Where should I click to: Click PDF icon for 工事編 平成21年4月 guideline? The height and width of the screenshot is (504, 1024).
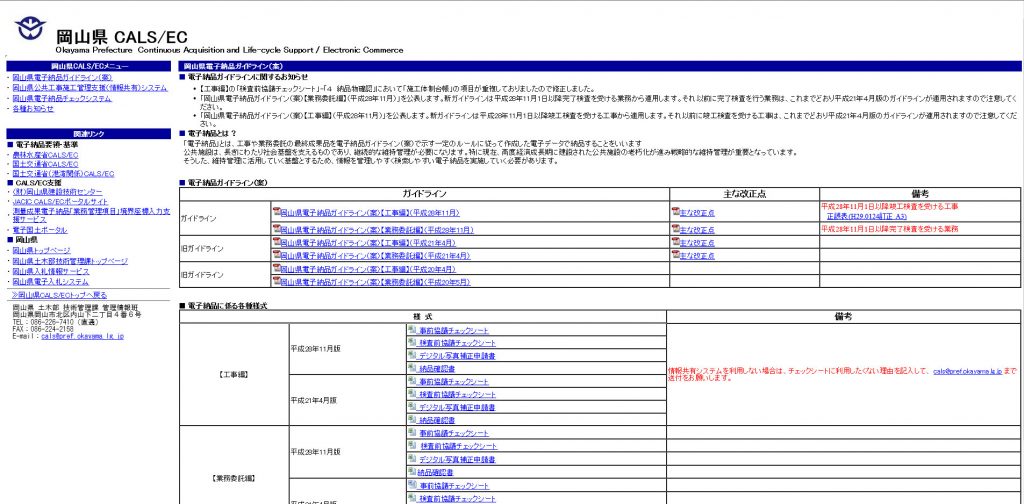click(276, 242)
